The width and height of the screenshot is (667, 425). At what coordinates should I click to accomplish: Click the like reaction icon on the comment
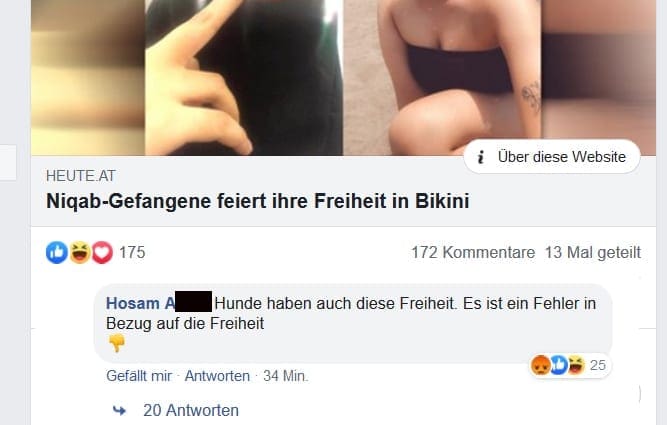pyautogui.click(x=559, y=365)
